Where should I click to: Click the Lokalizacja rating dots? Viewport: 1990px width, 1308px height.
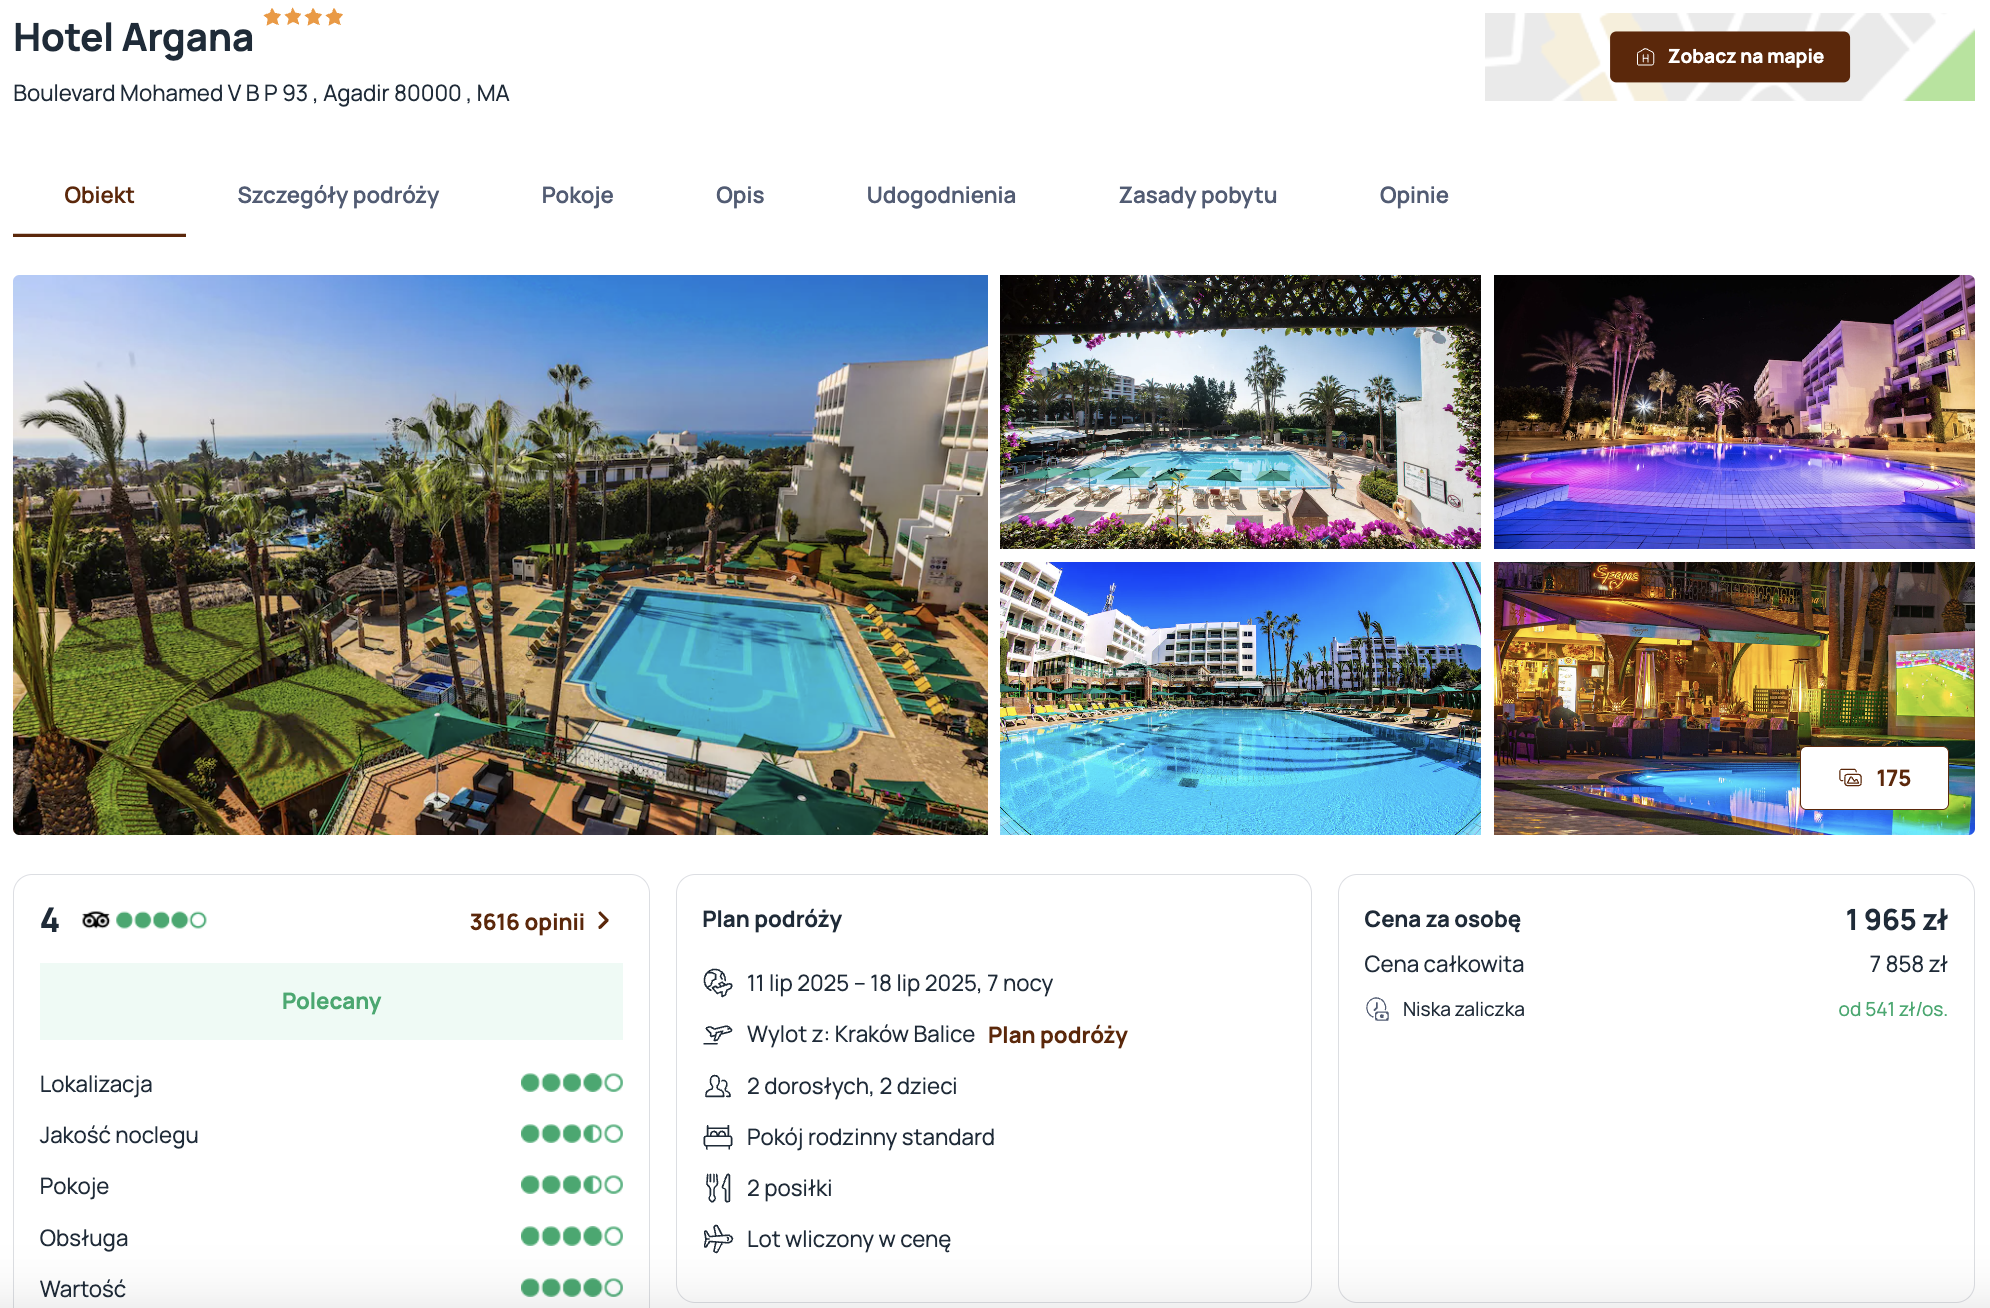click(571, 1083)
